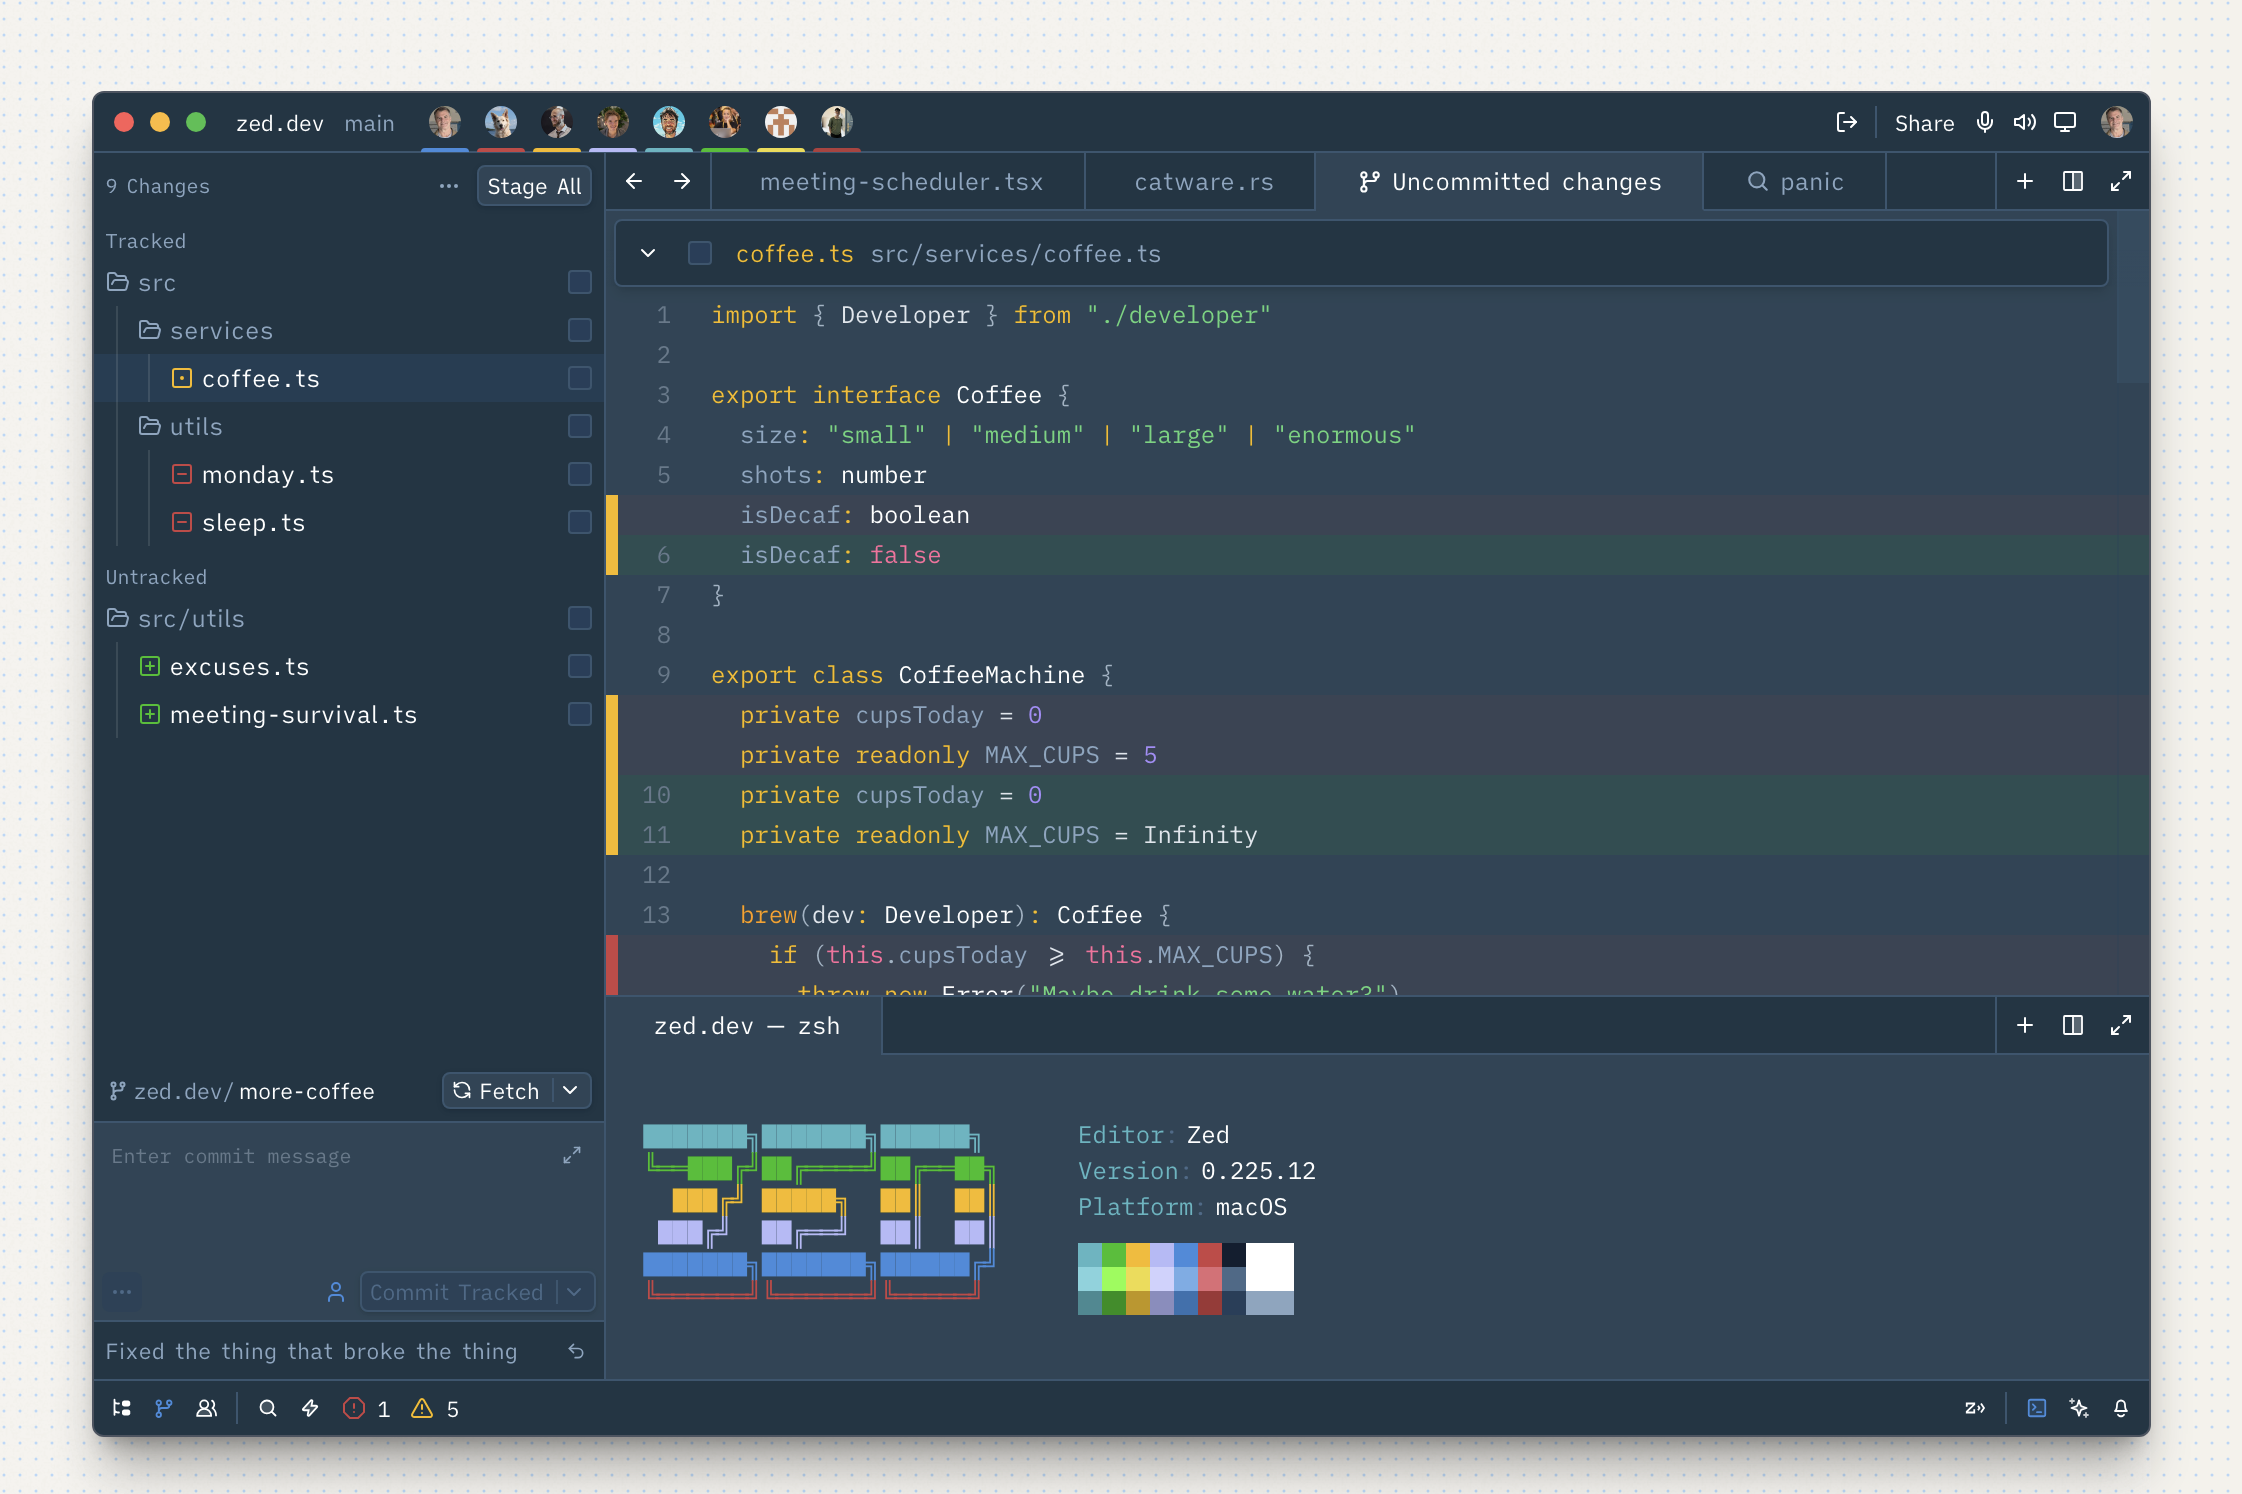Collapse the coffee.ts diff section chevron

(648, 253)
